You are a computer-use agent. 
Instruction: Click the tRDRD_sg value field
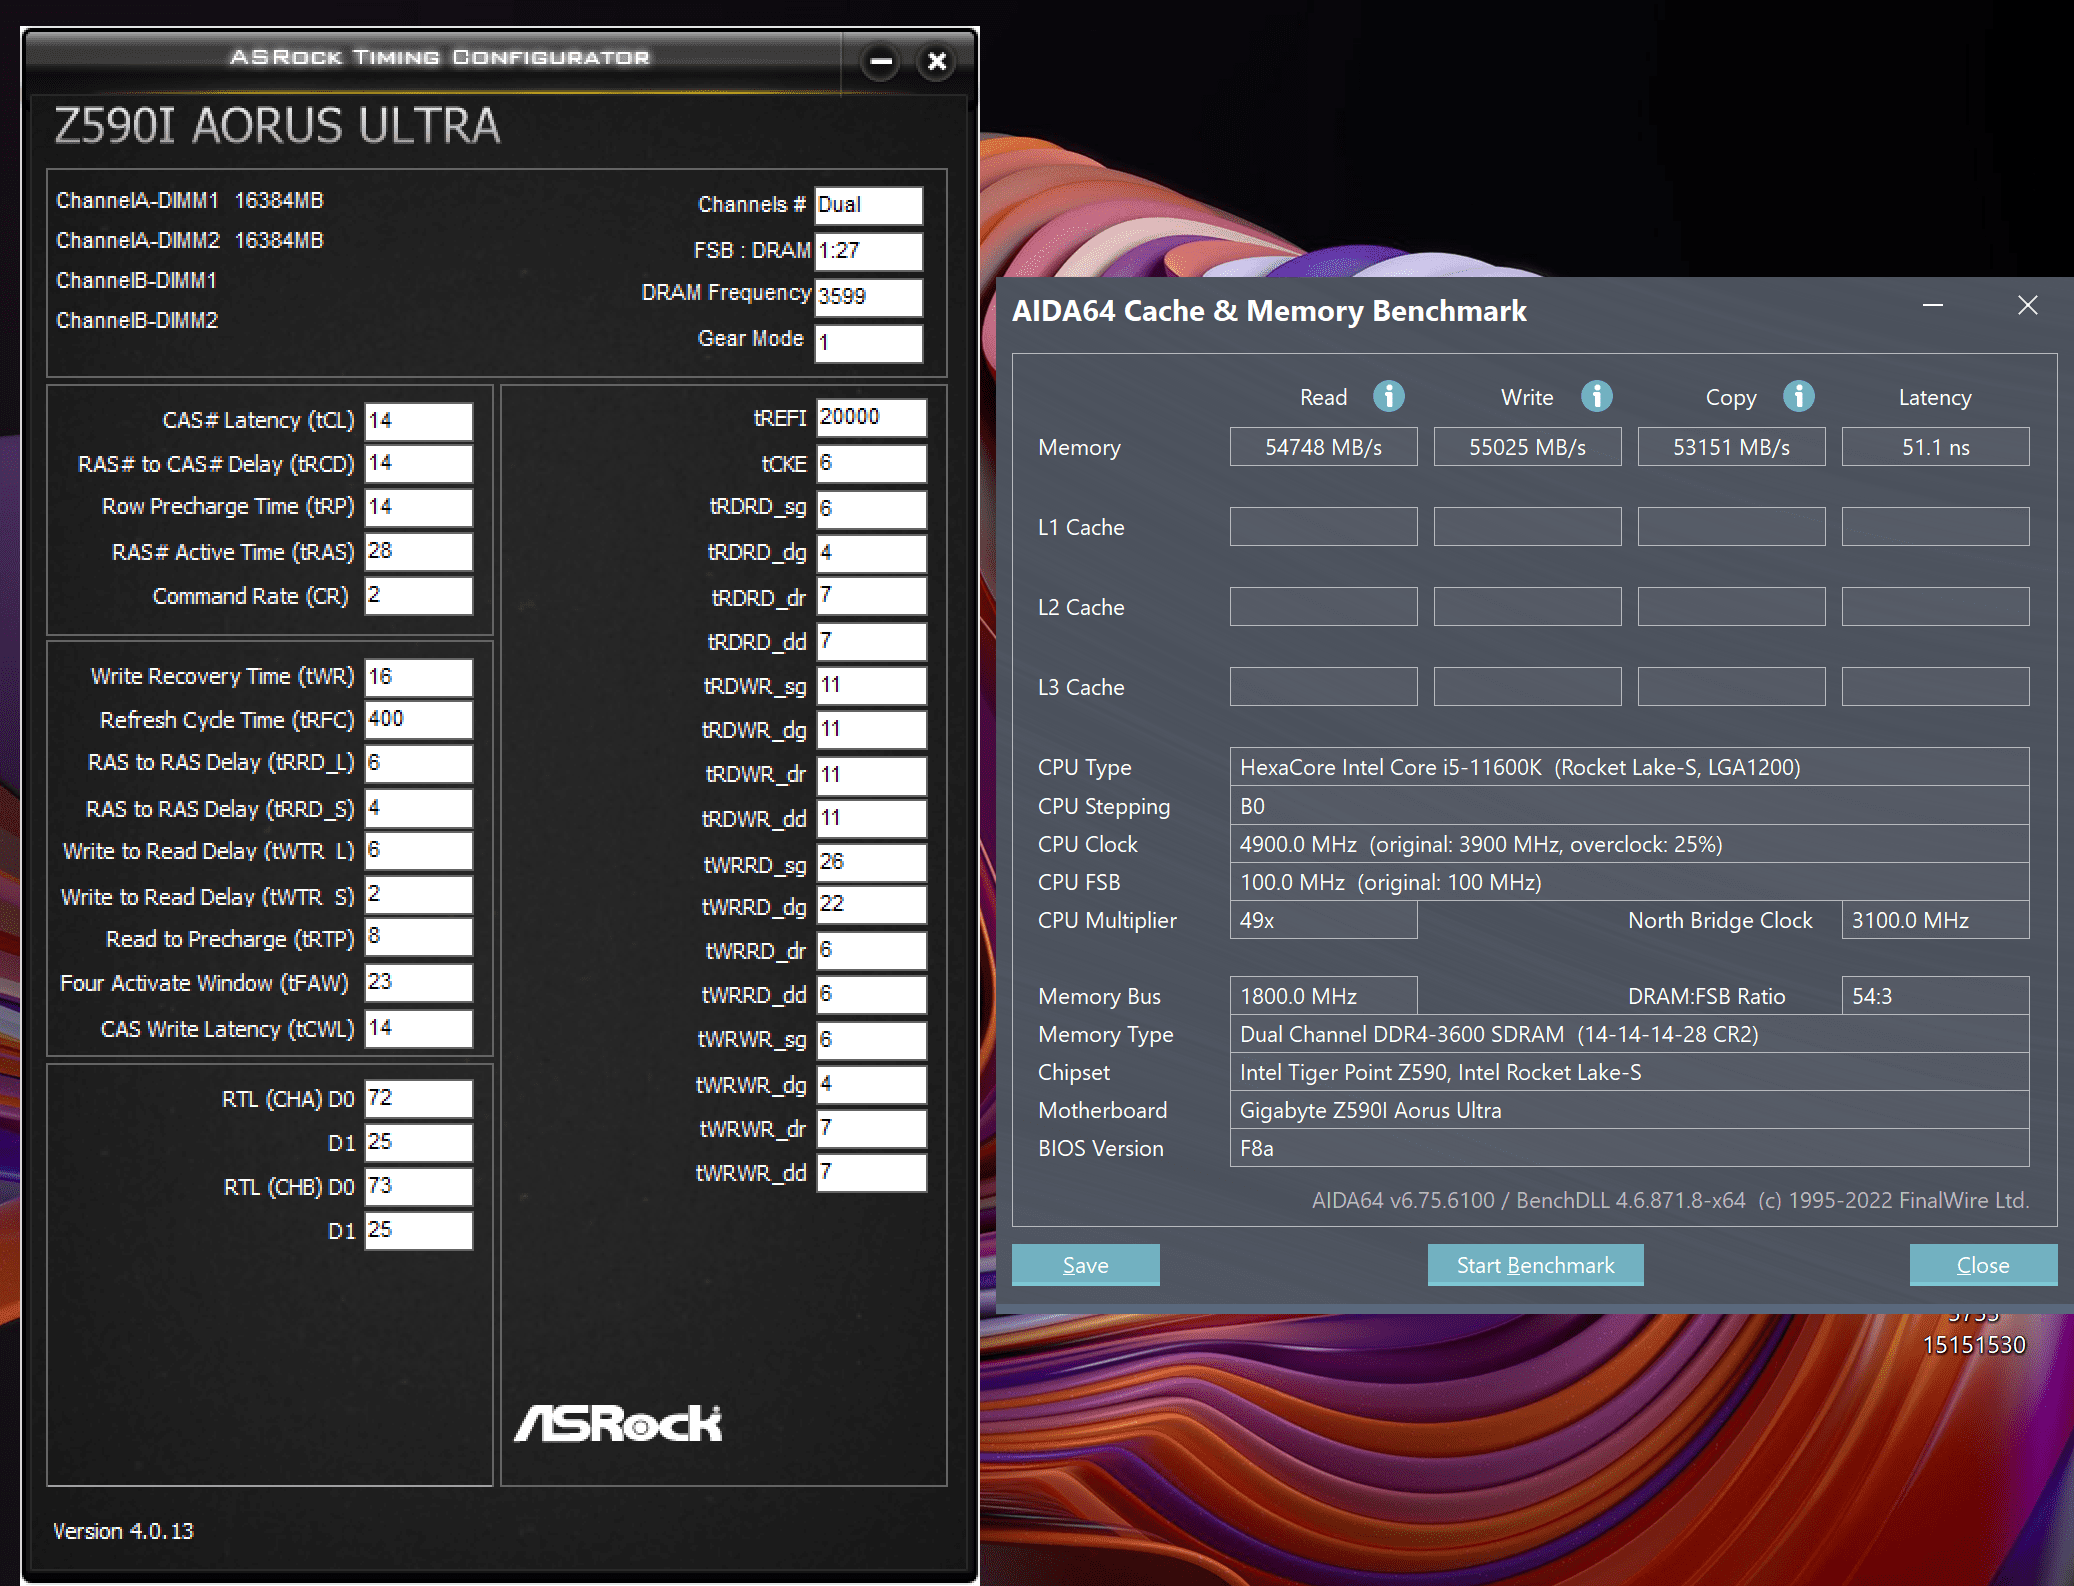(871, 508)
